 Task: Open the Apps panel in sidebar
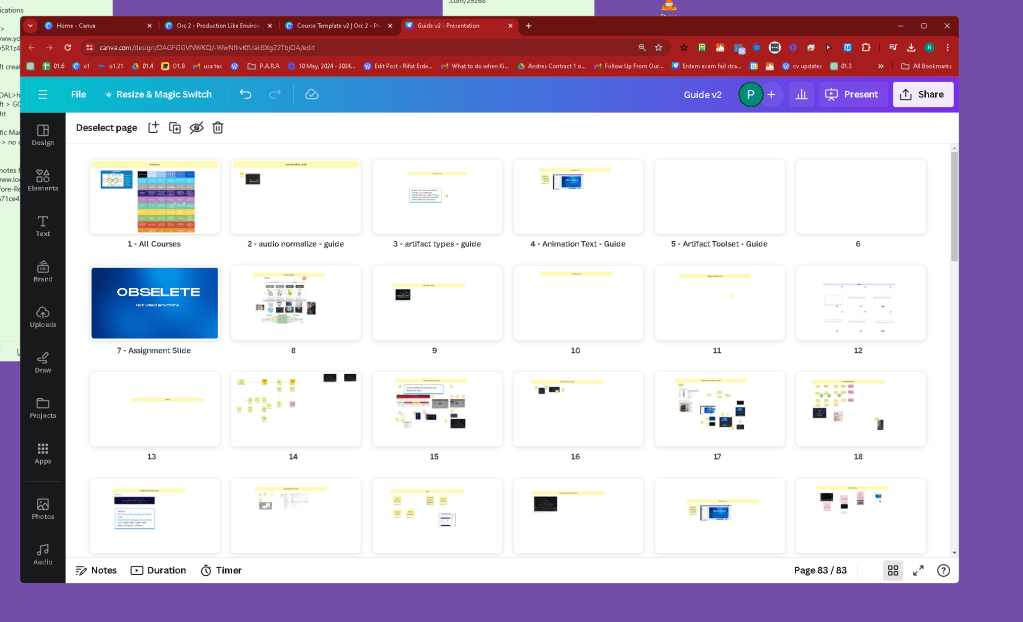pyautogui.click(x=43, y=454)
